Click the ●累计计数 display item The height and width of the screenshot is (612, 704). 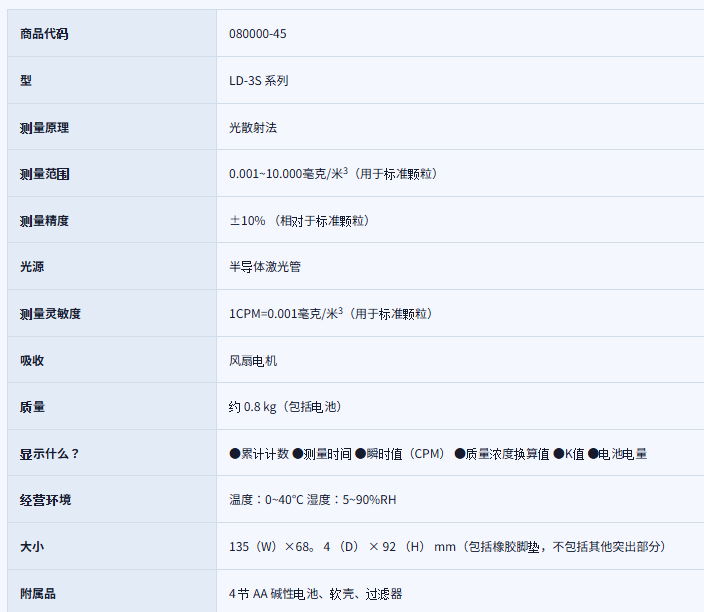pos(259,454)
